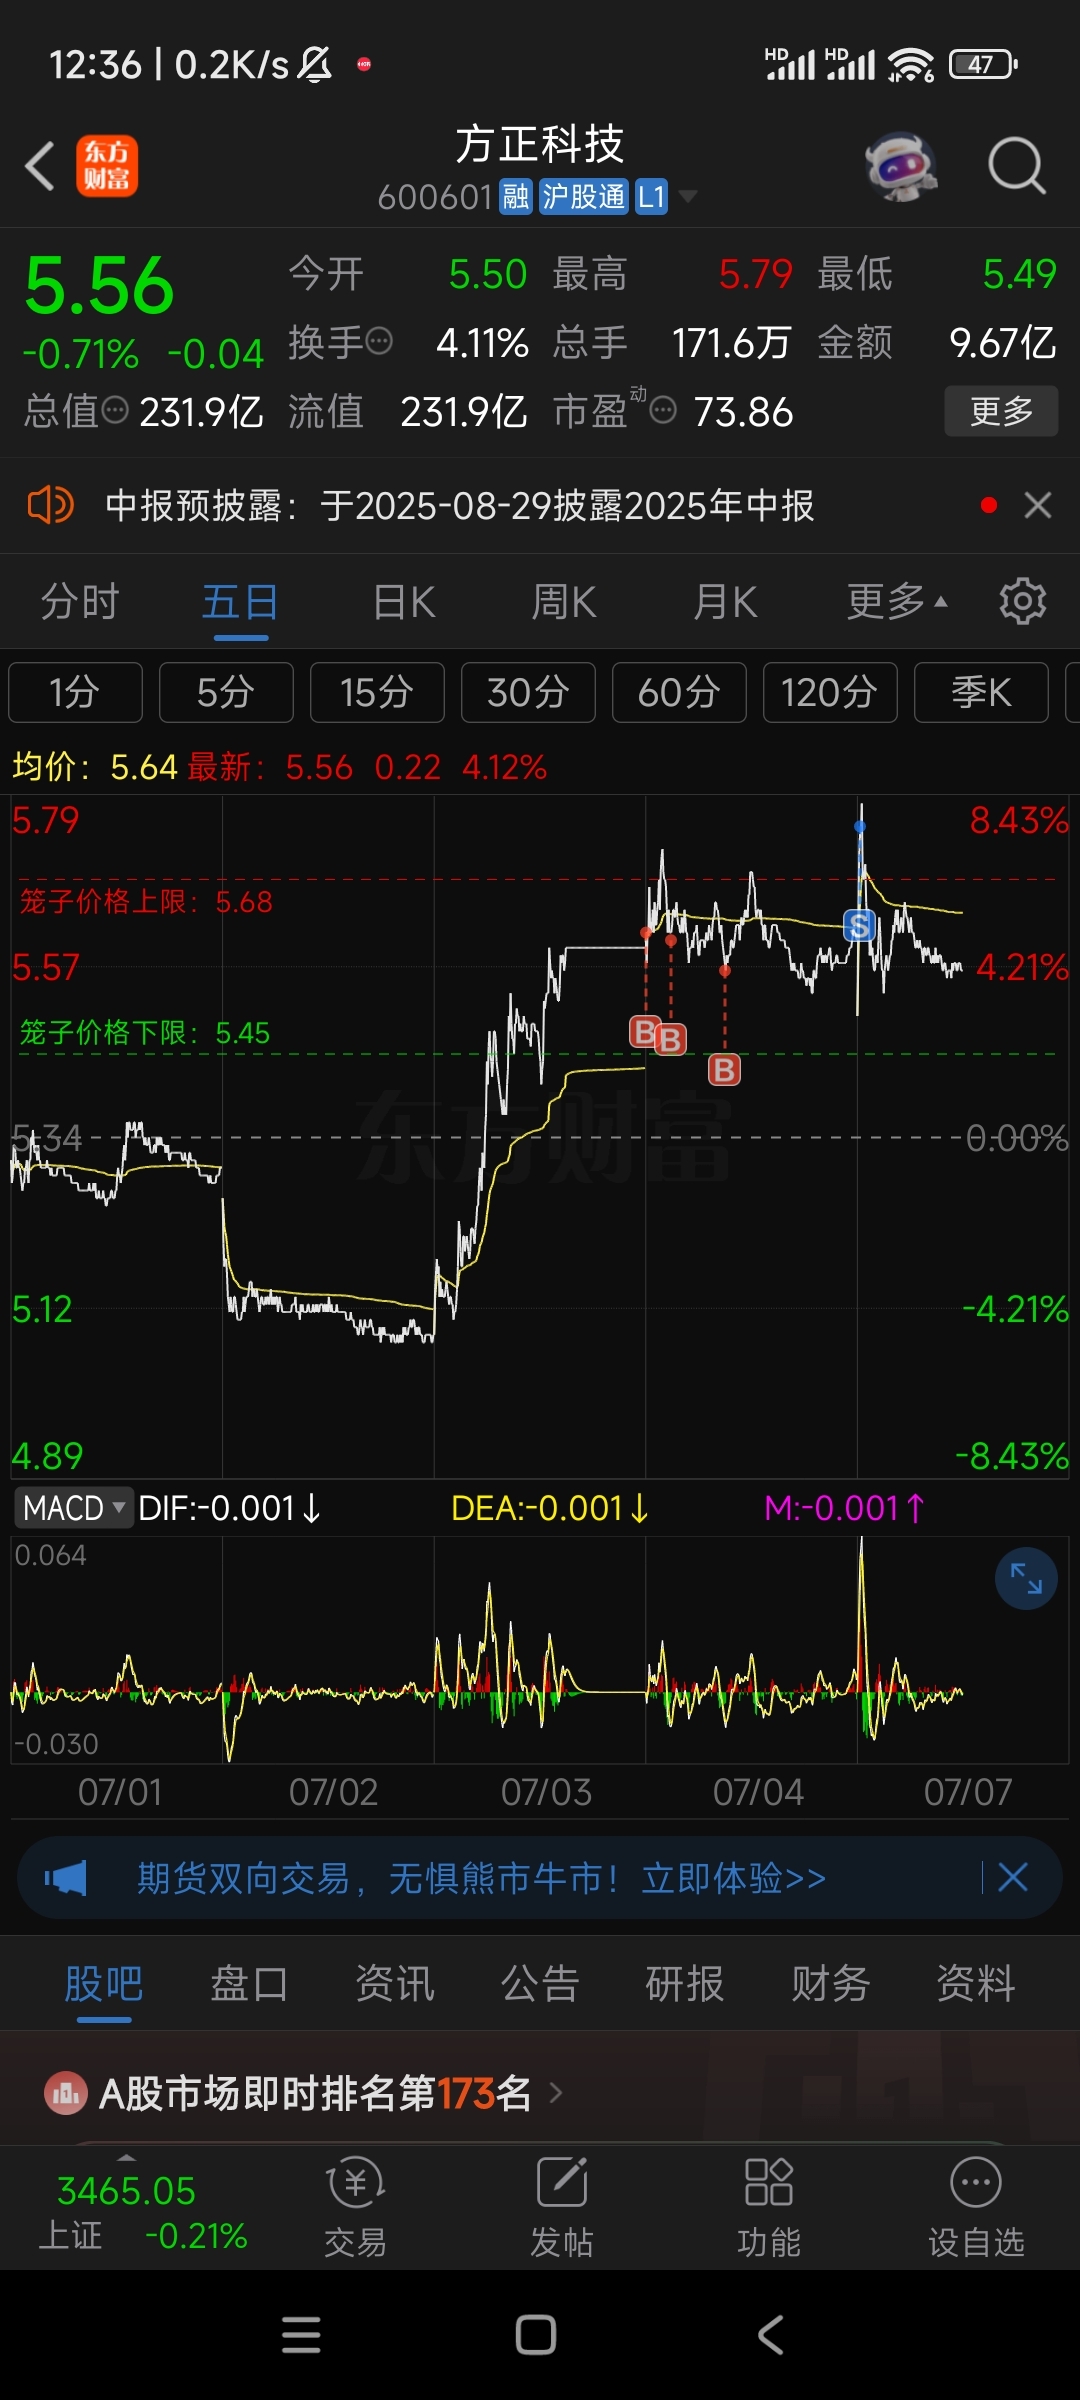Tap the speaker announcement icon

pyautogui.click(x=50, y=505)
